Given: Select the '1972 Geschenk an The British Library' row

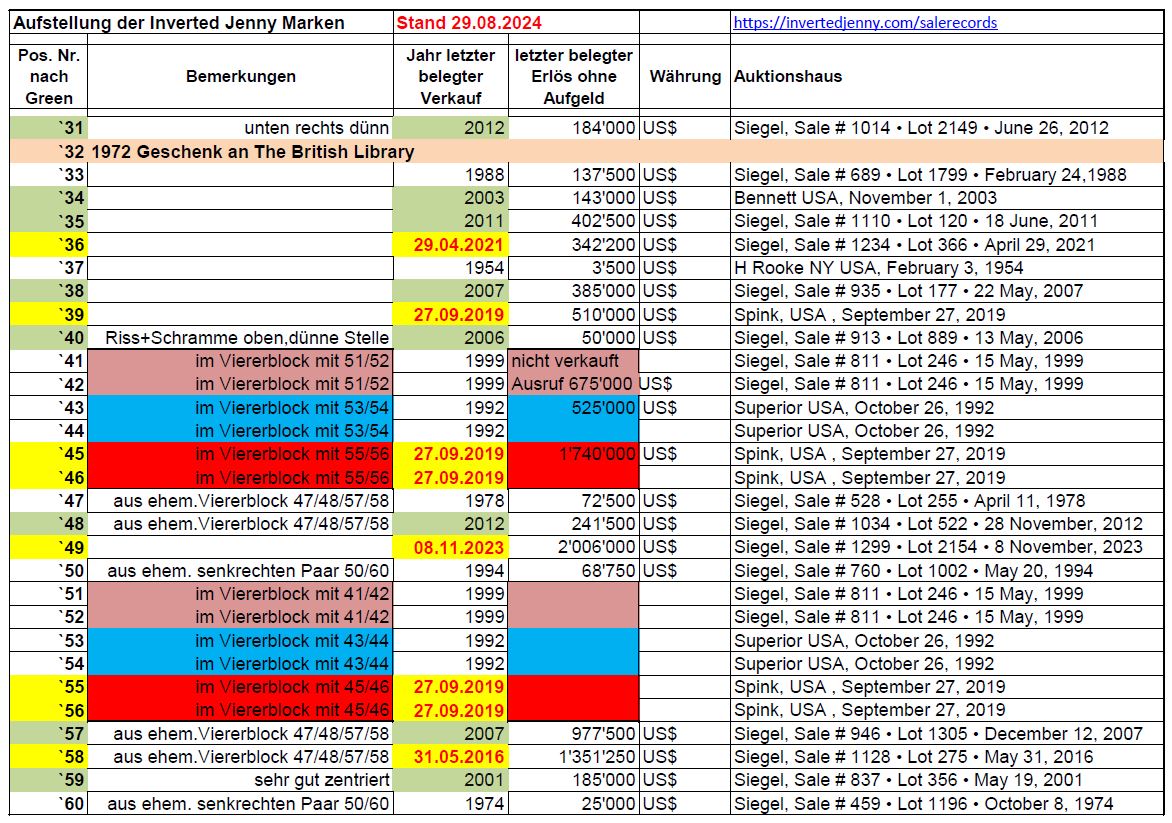Looking at the screenshot, I should pos(252,152).
